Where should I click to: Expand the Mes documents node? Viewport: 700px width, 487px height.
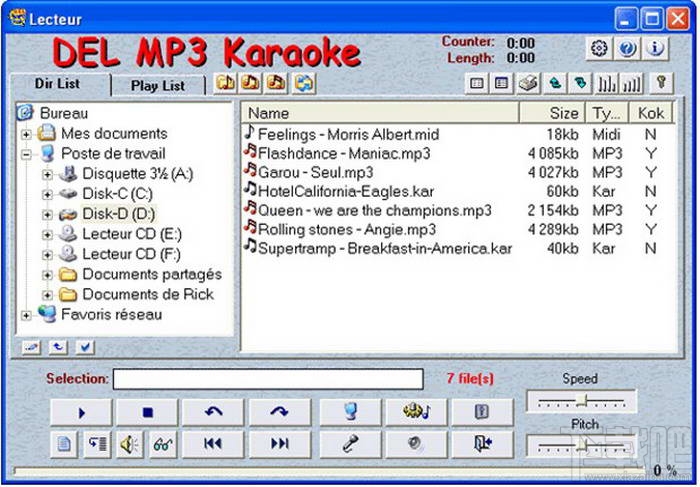pyautogui.click(x=26, y=134)
